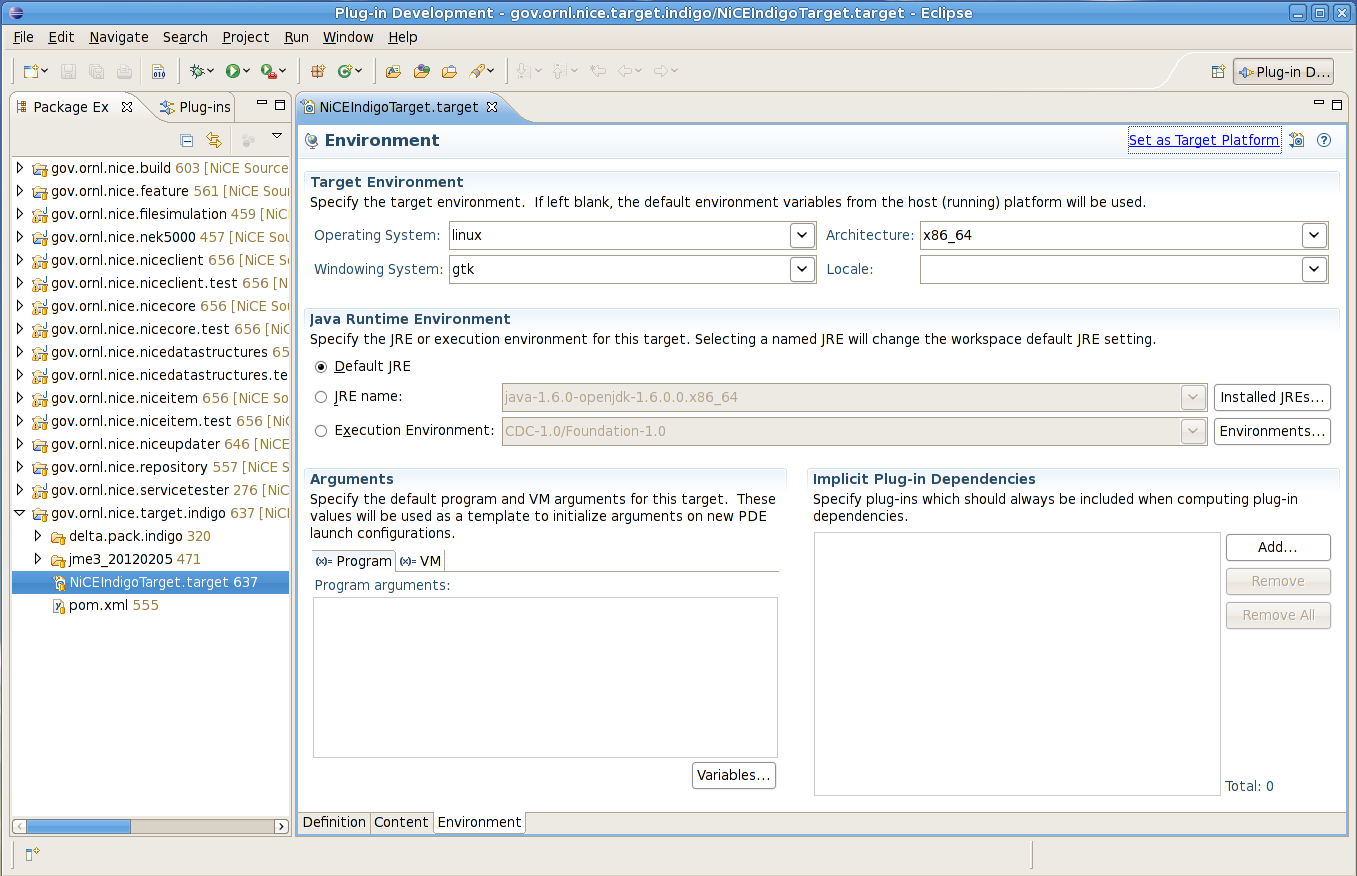Viewport: 1357px width, 876px height.
Task: Click the Print toolbar icon
Action: pos(124,71)
